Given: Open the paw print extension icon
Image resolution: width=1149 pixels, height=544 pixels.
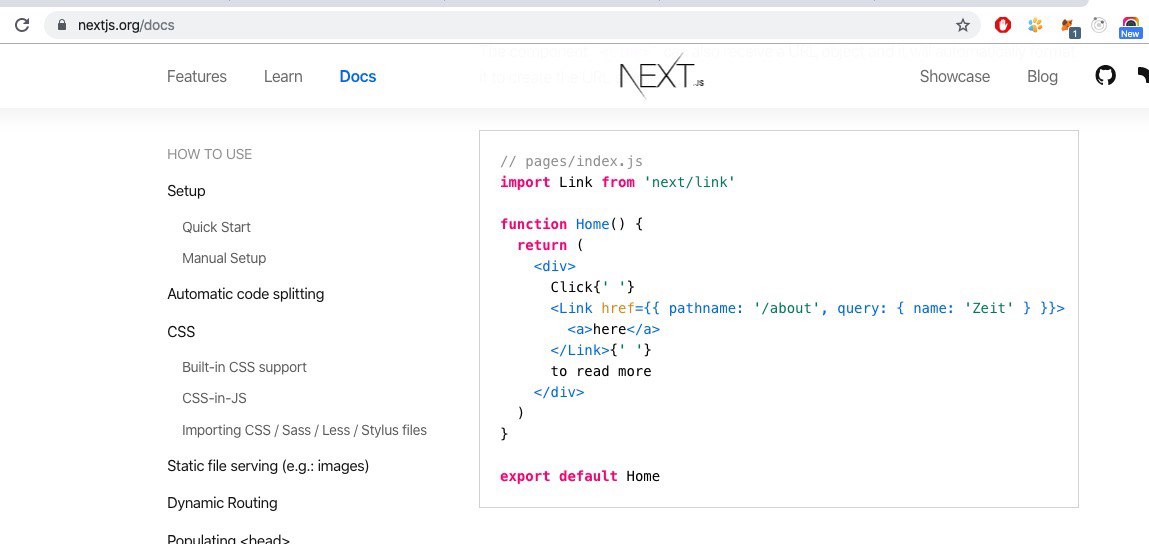Looking at the screenshot, I should click(1035, 25).
